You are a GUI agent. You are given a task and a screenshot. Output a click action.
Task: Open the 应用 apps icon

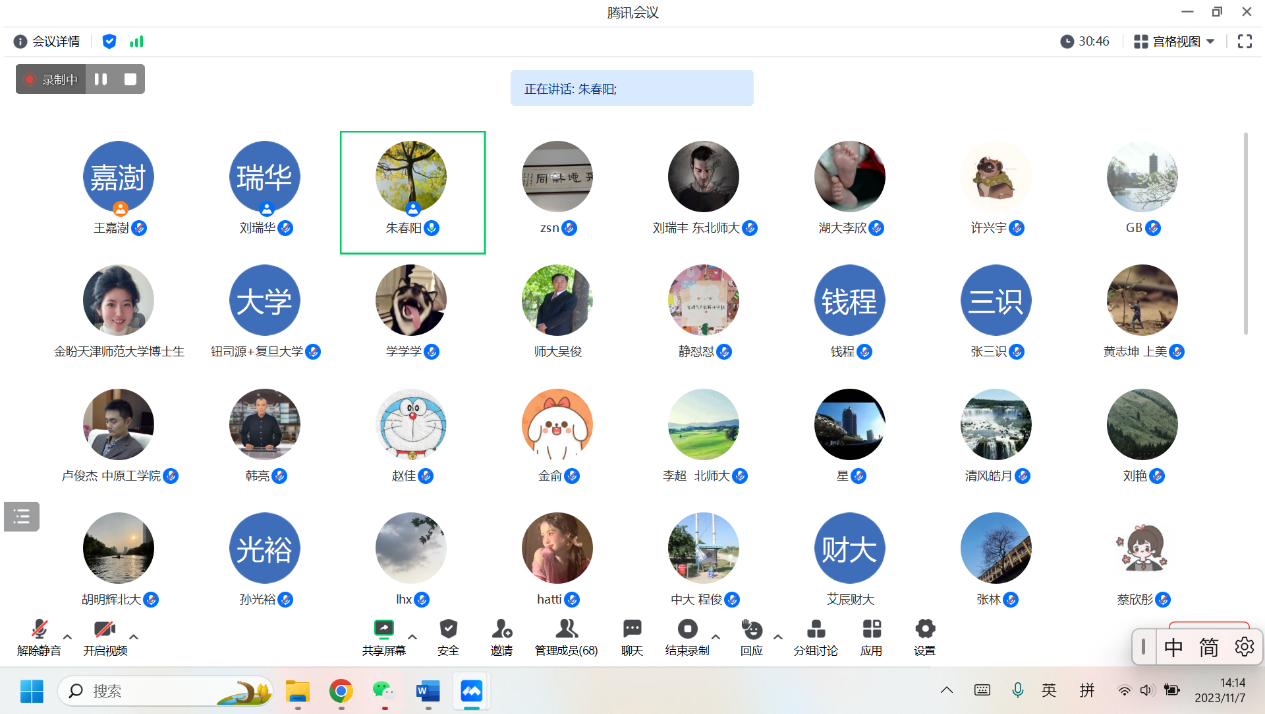[871, 630]
